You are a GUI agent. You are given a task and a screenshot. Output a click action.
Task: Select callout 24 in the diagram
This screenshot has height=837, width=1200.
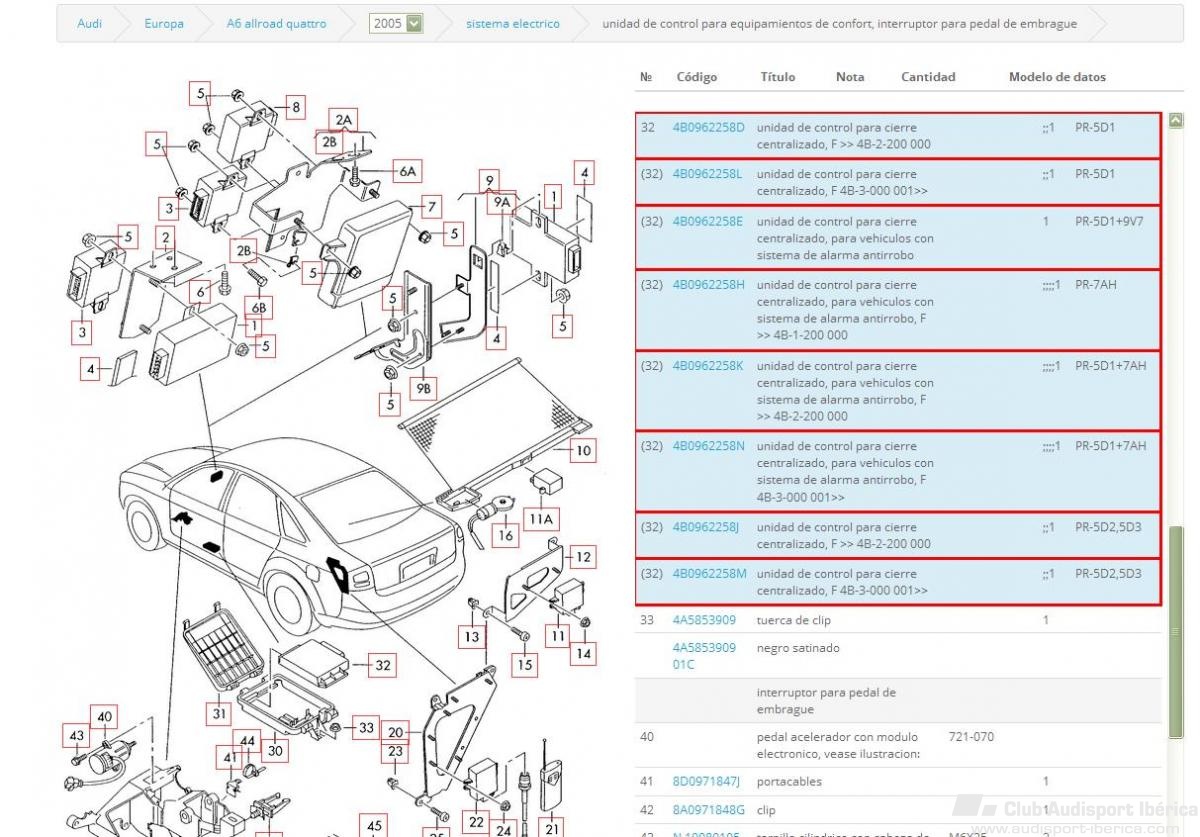point(504,829)
